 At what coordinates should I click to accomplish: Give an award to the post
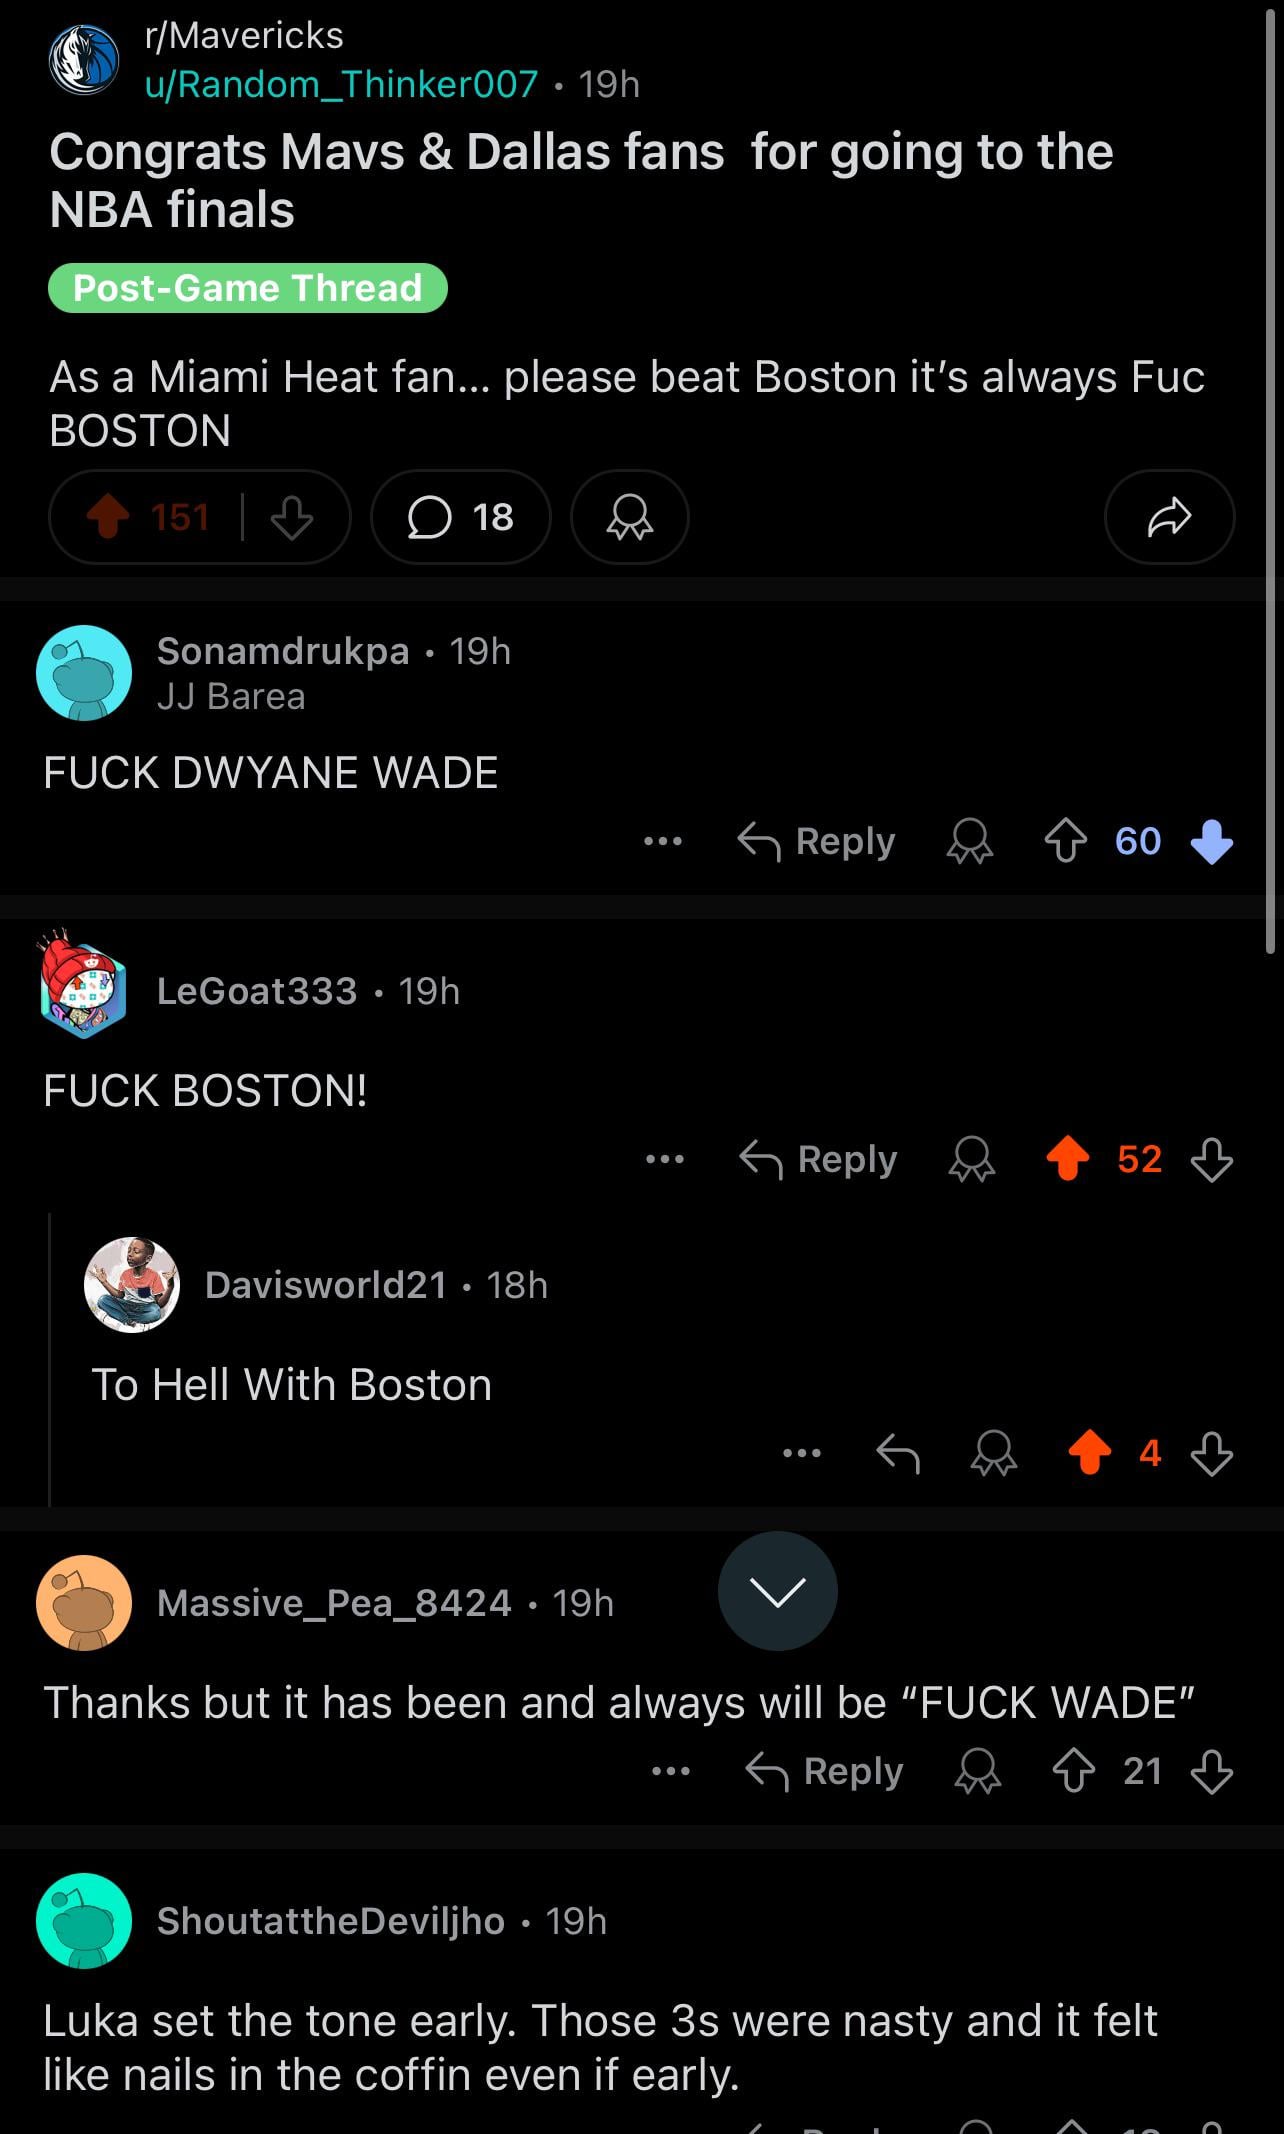tap(629, 517)
